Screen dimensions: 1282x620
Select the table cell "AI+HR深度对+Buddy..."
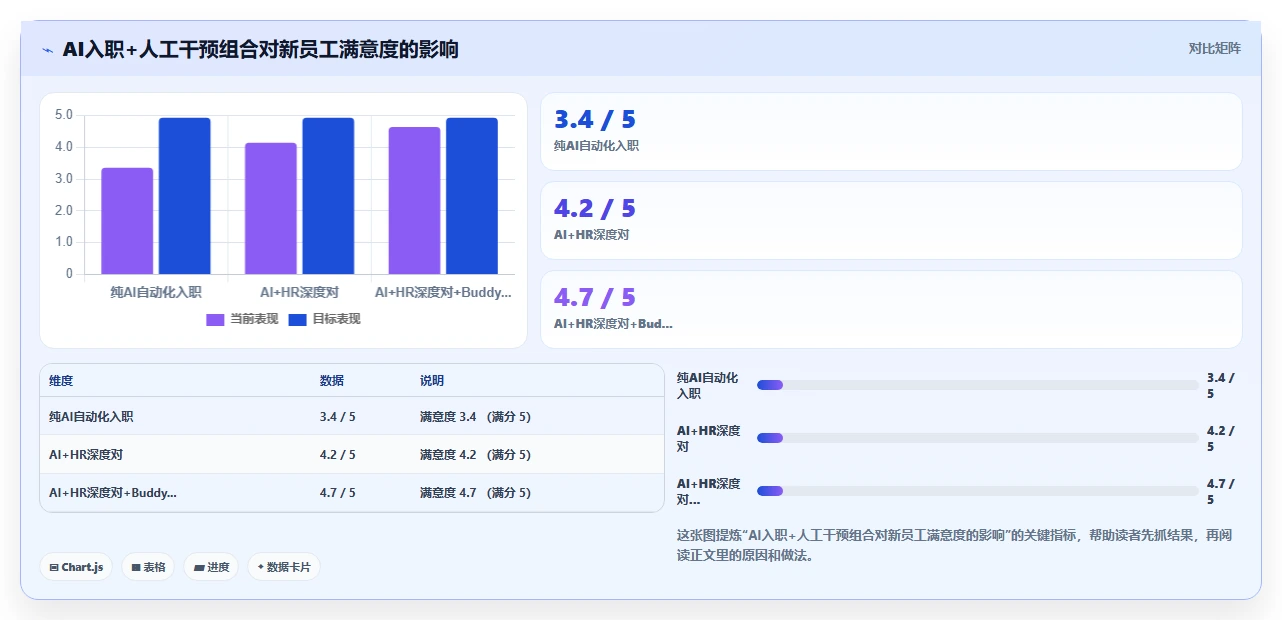[x=113, y=493]
